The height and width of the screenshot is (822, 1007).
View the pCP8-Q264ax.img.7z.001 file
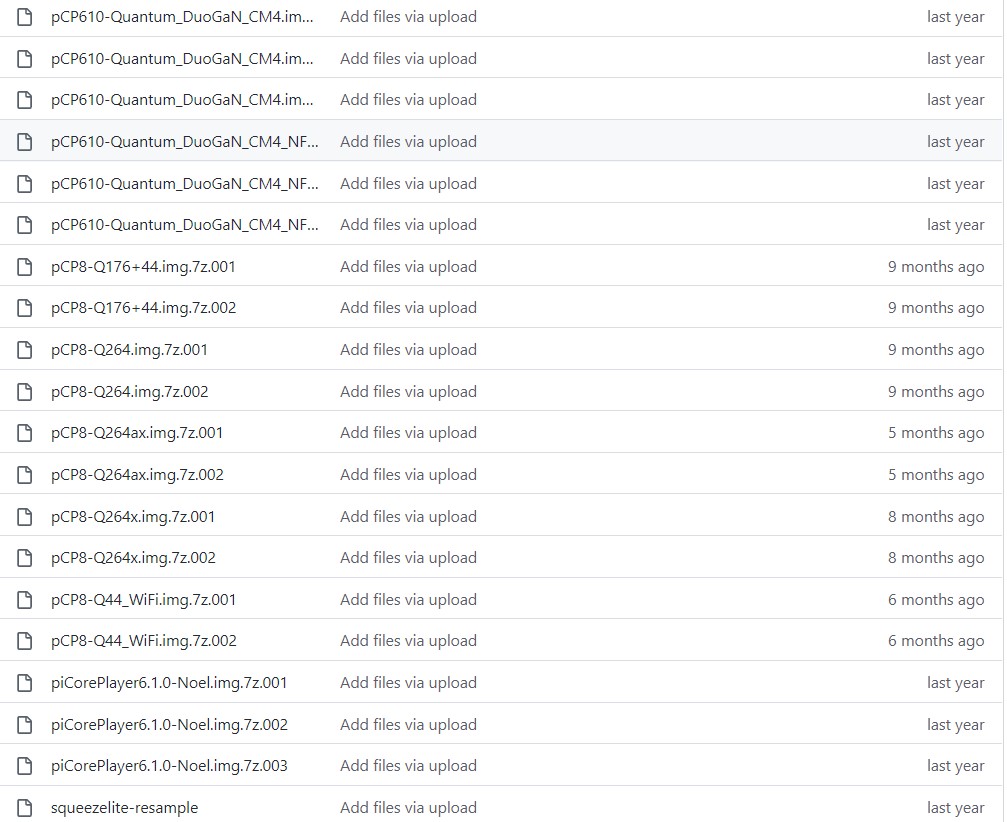(x=137, y=433)
